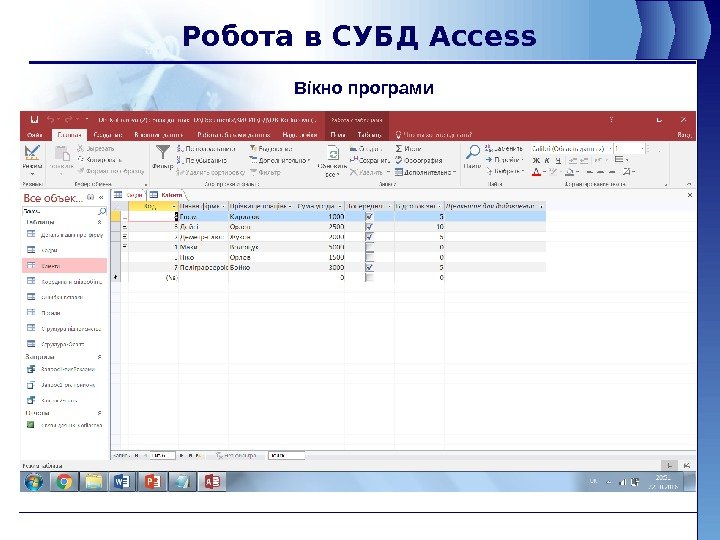Click the Undo arrow in title bar
720x540 pixels.
pos(51,119)
